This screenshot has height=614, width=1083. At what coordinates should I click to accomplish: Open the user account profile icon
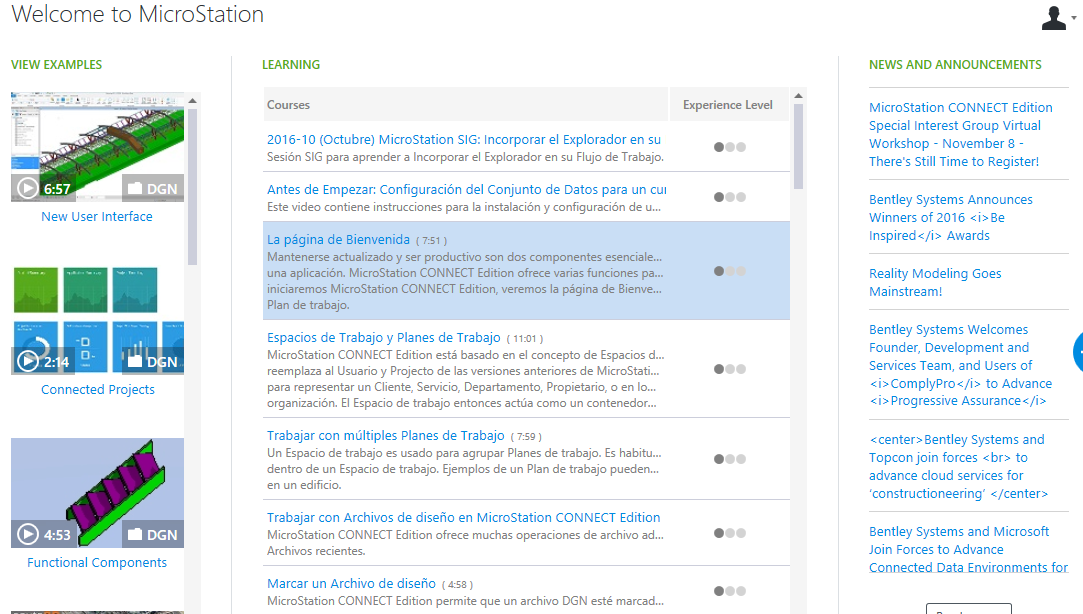tap(1053, 18)
